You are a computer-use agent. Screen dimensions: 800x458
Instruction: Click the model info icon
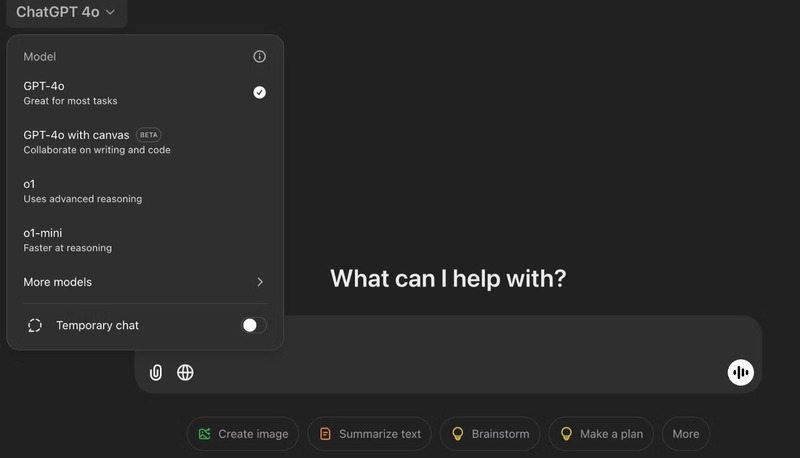260,57
